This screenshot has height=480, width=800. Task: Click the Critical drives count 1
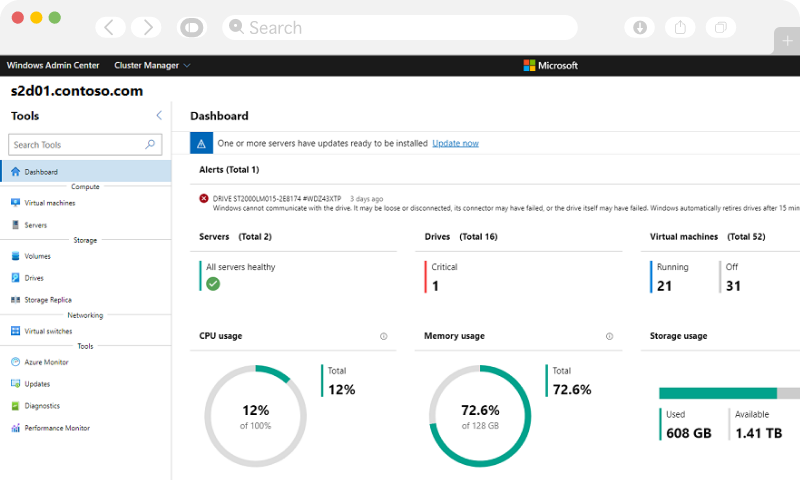[x=435, y=286]
